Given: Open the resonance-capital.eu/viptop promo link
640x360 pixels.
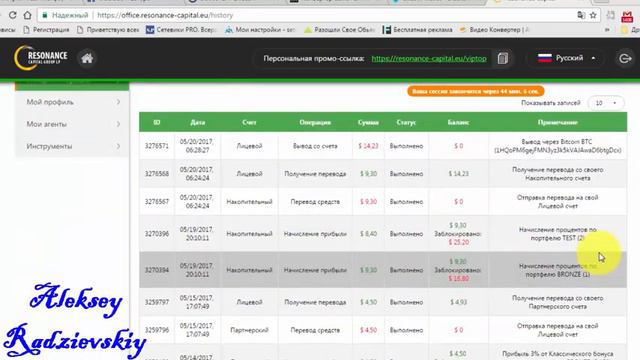Looking at the screenshot, I should (x=429, y=58).
